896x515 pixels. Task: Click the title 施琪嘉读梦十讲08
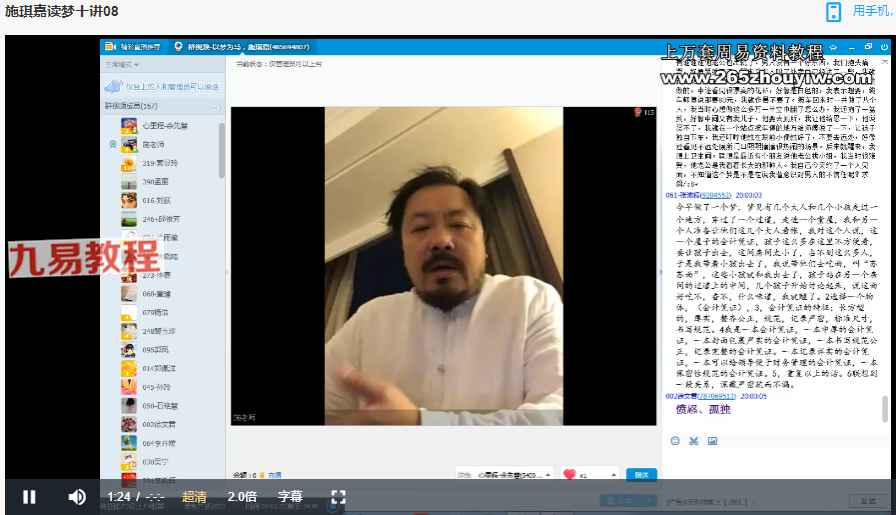pyautogui.click(x=61, y=11)
